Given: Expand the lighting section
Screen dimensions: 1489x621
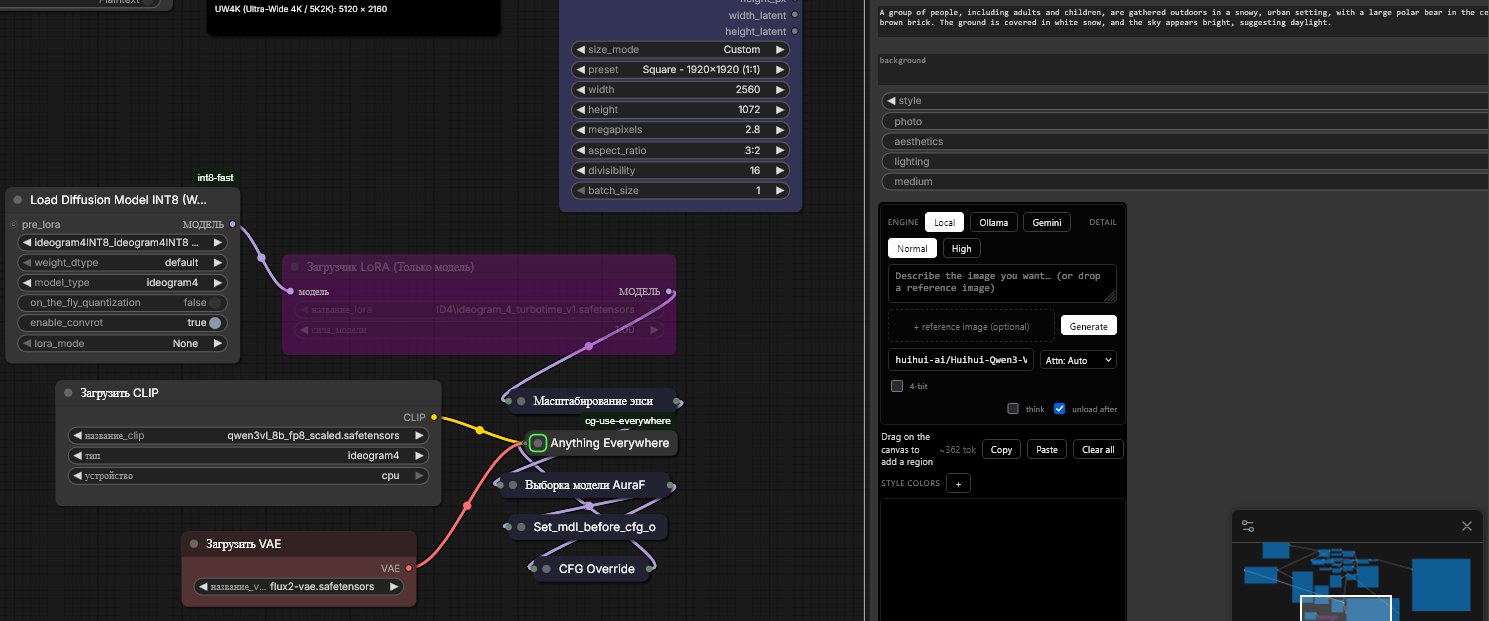Looking at the screenshot, I should [x=1185, y=161].
